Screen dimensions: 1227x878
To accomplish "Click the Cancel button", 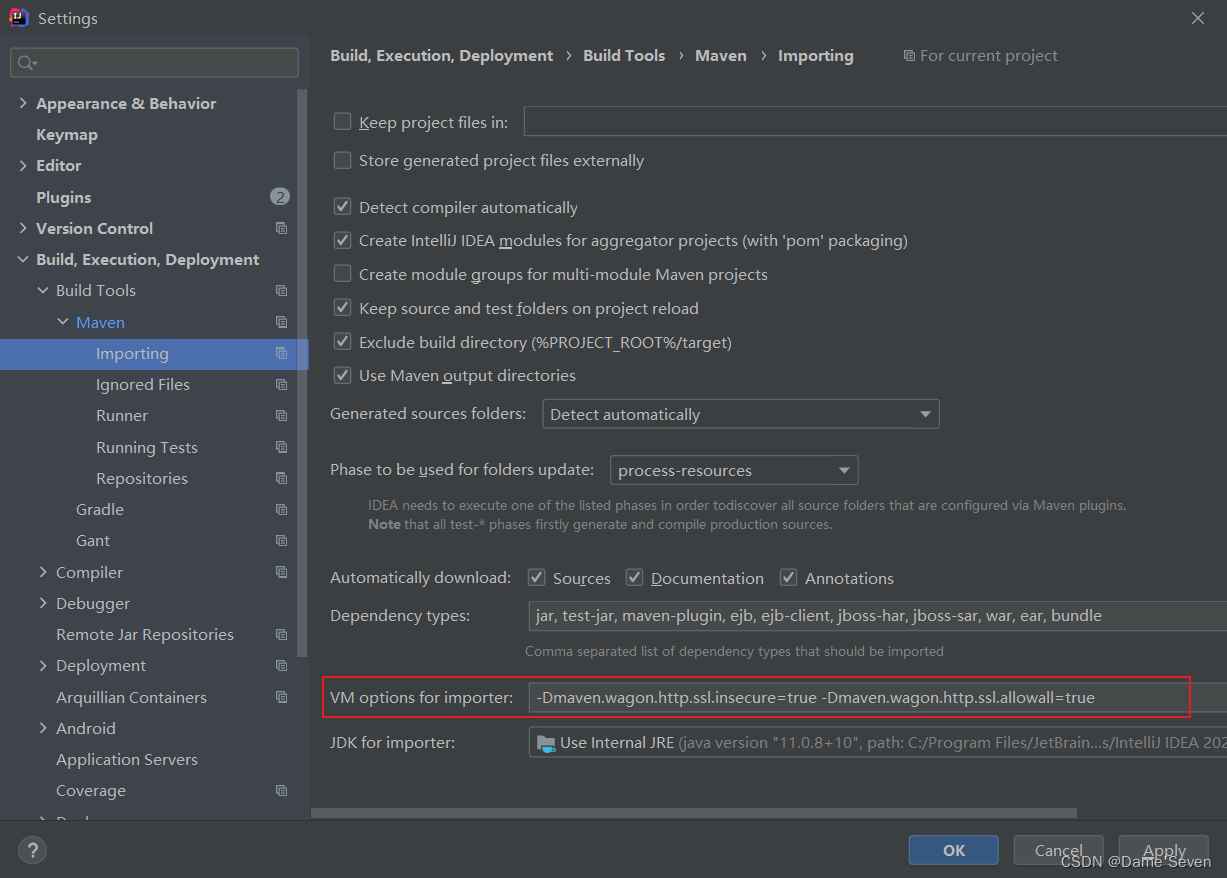I will pyautogui.click(x=1058, y=850).
